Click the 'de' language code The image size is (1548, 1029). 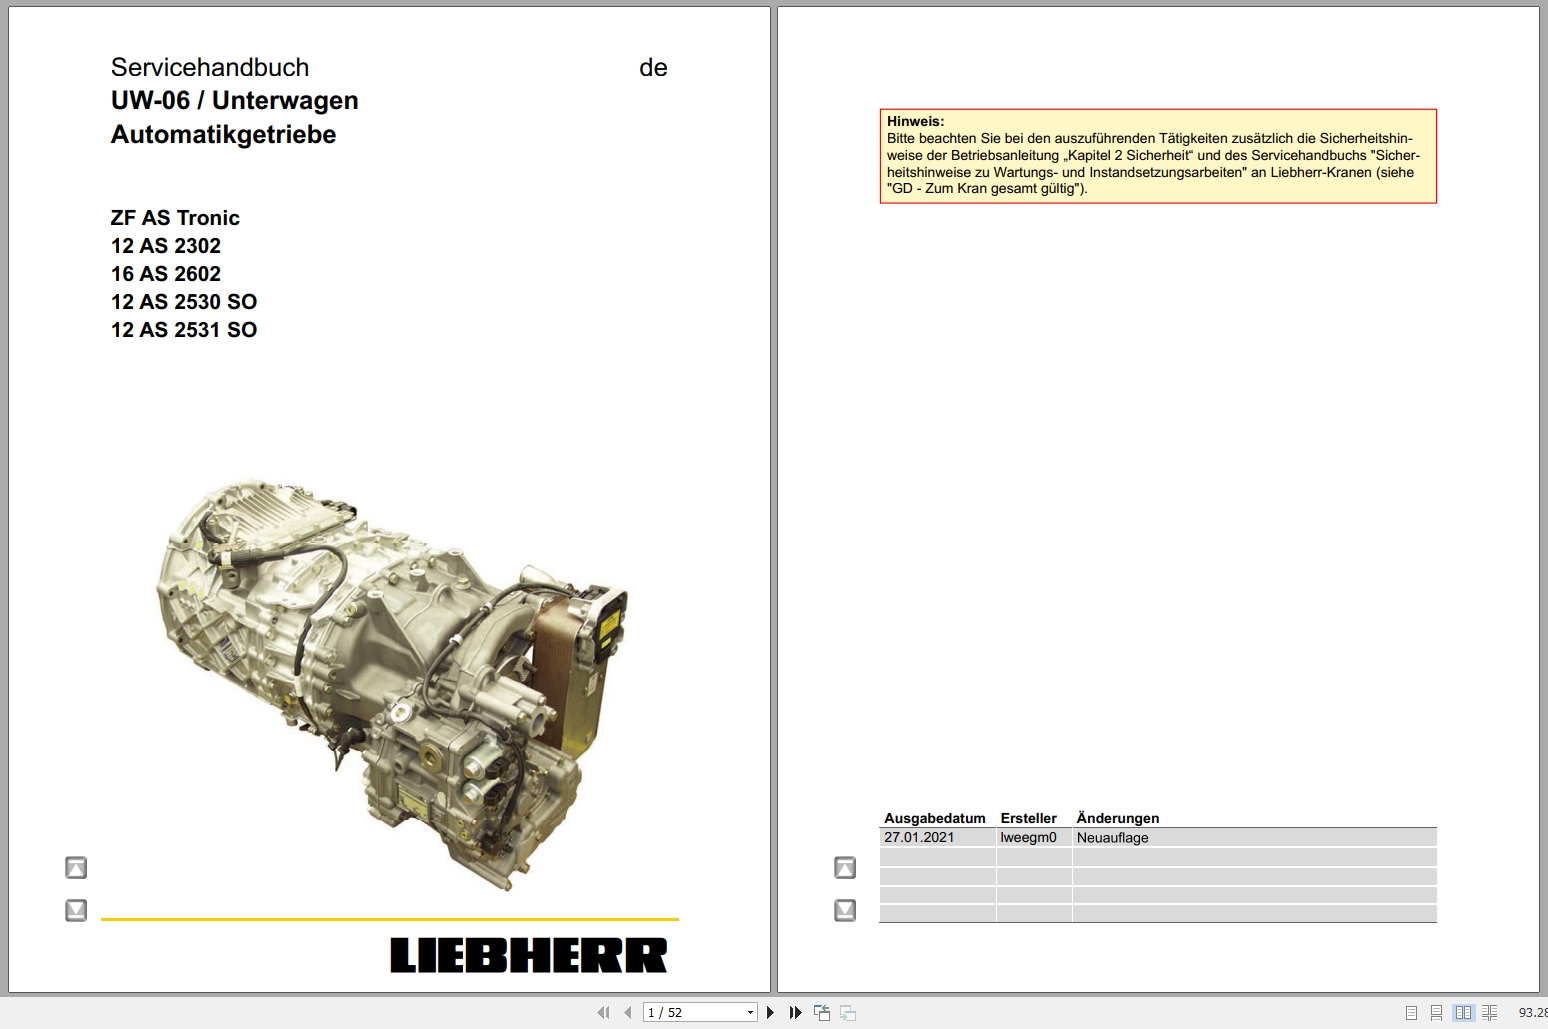click(653, 67)
